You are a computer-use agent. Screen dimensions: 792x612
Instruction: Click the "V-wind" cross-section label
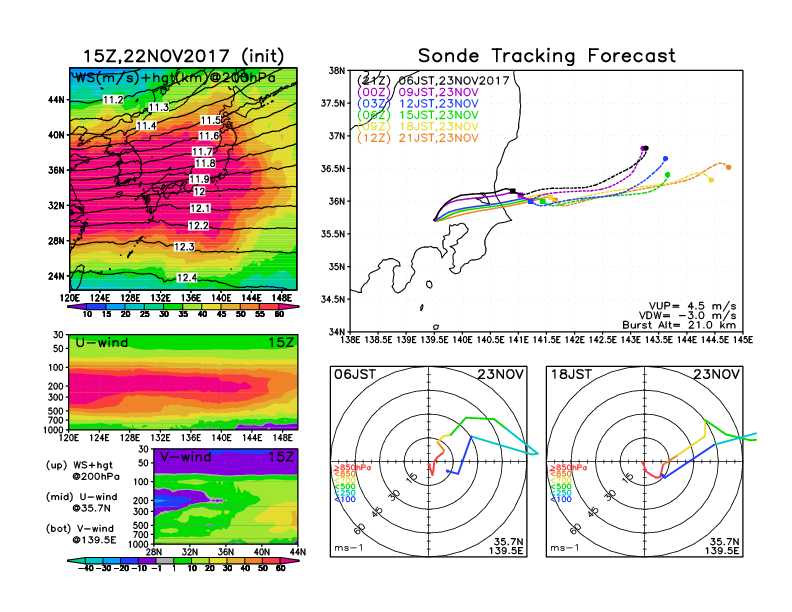185,457
